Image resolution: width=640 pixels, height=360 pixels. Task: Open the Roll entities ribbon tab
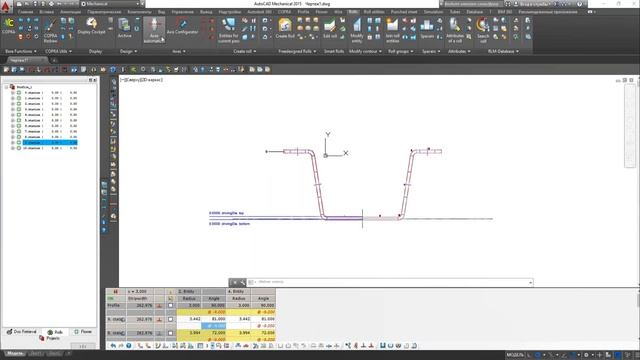pos(374,12)
